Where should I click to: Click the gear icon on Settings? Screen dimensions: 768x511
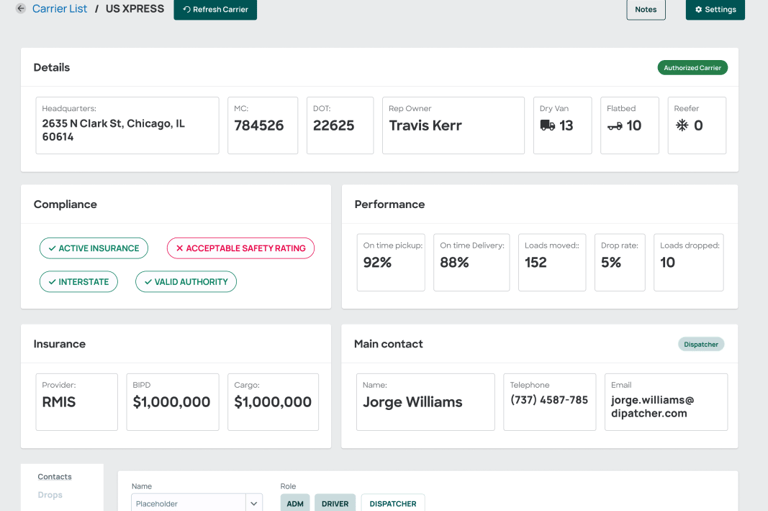(699, 10)
